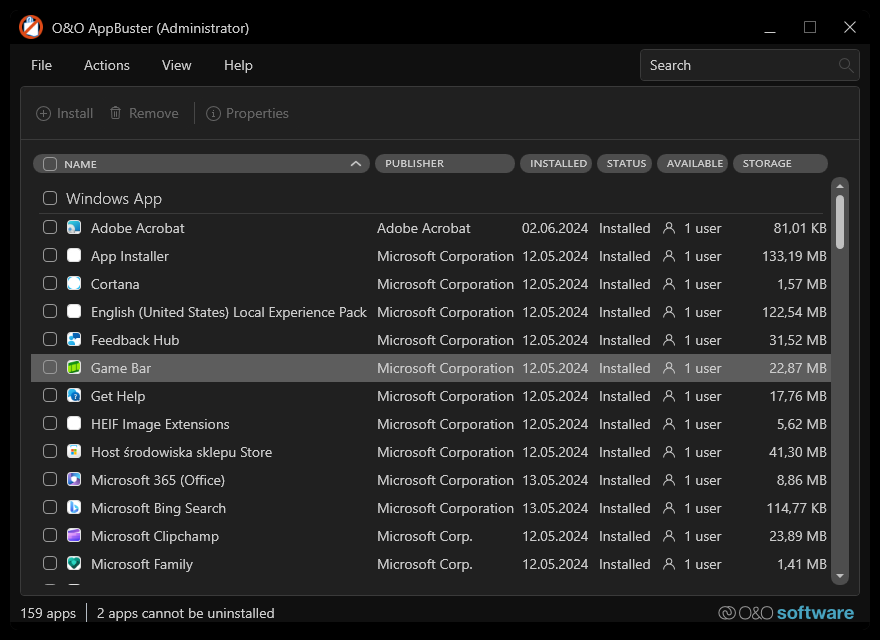Select the HEIF Image Extensions row name
The width and height of the screenshot is (880, 640).
pyautogui.click(x=160, y=424)
